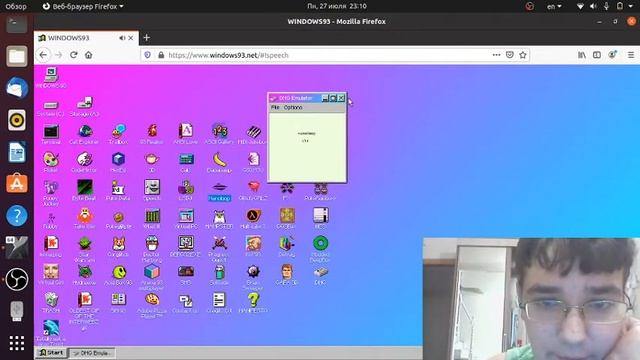Launch the Bananamp banana icon
This screenshot has width=640, height=360.
pyautogui.click(x=219, y=159)
